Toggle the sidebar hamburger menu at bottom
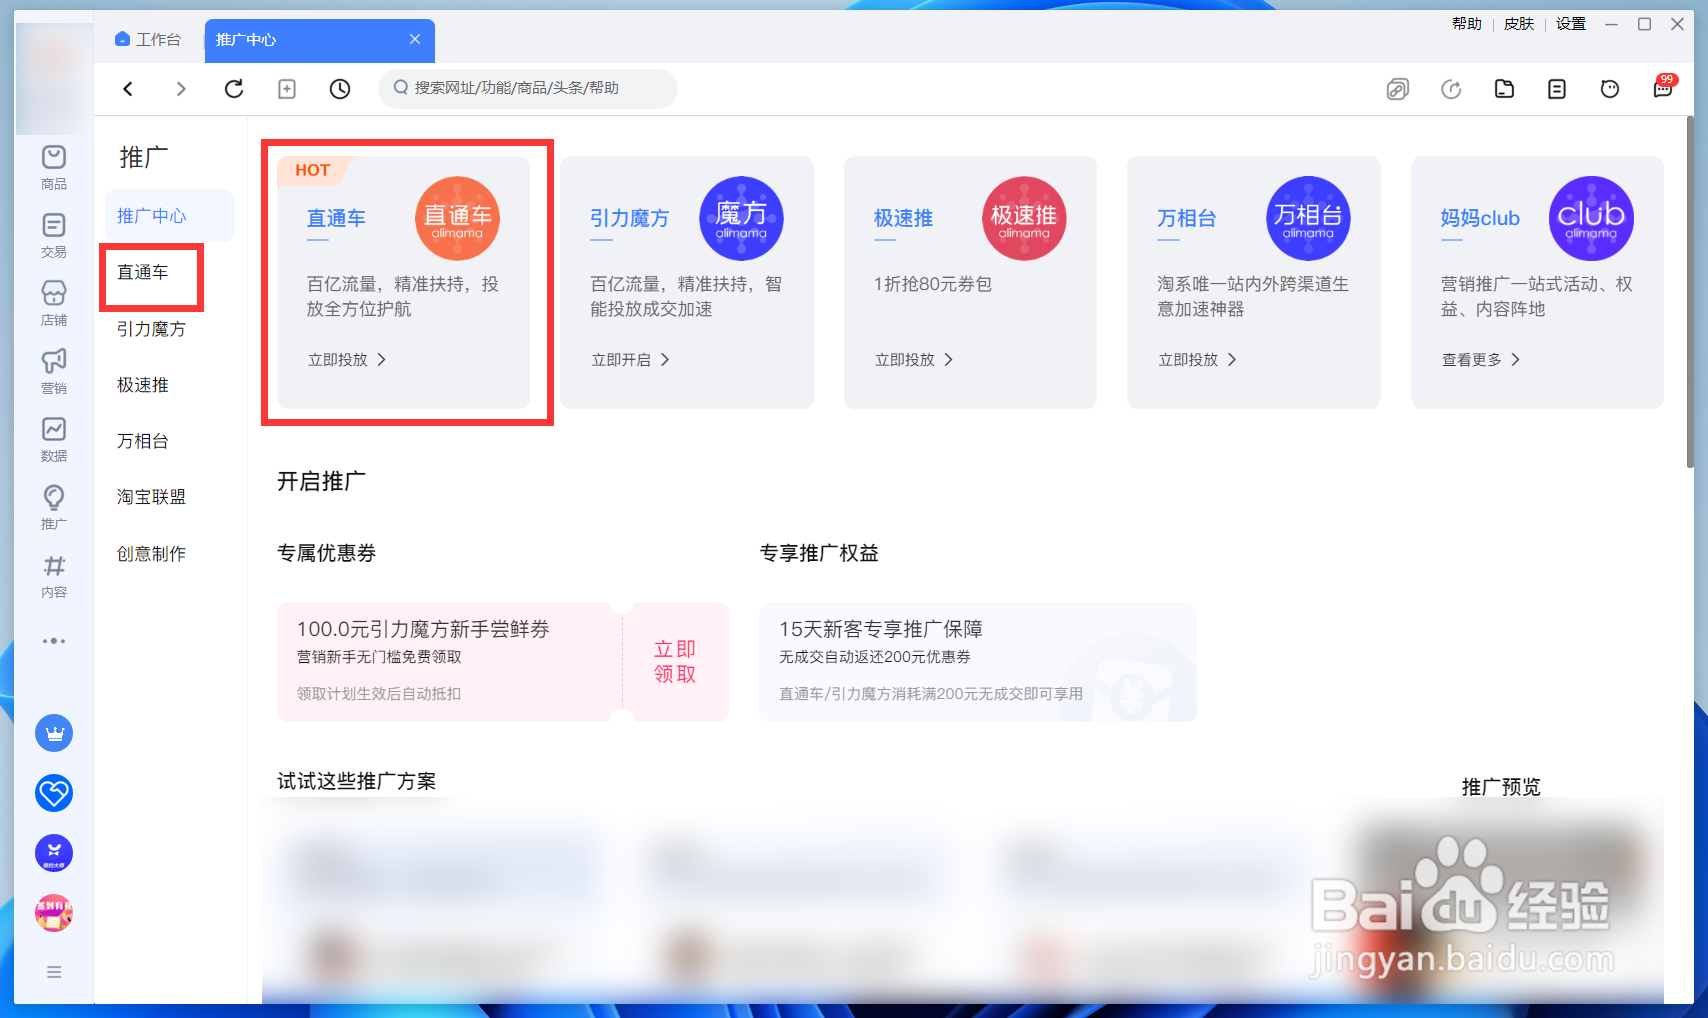Screen dimensions: 1708x1018 [x=54, y=972]
